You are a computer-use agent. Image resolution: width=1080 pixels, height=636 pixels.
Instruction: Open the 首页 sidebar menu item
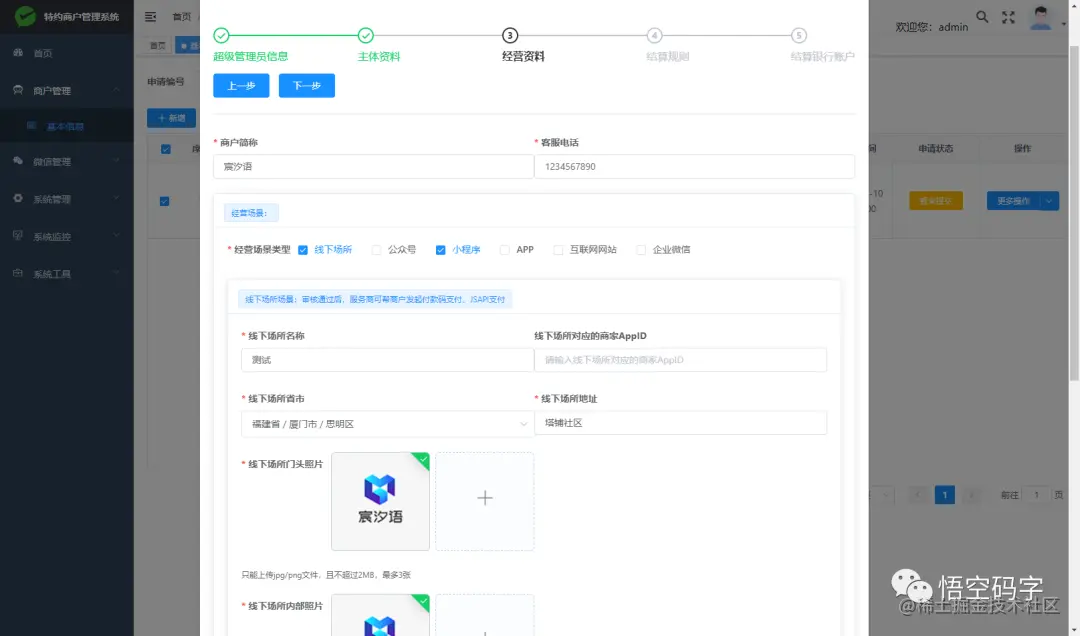coord(67,53)
